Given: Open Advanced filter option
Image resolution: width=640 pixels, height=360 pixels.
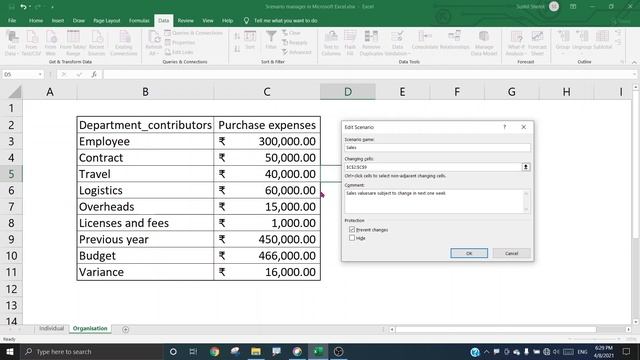Looking at the screenshot, I should [x=297, y=52].
